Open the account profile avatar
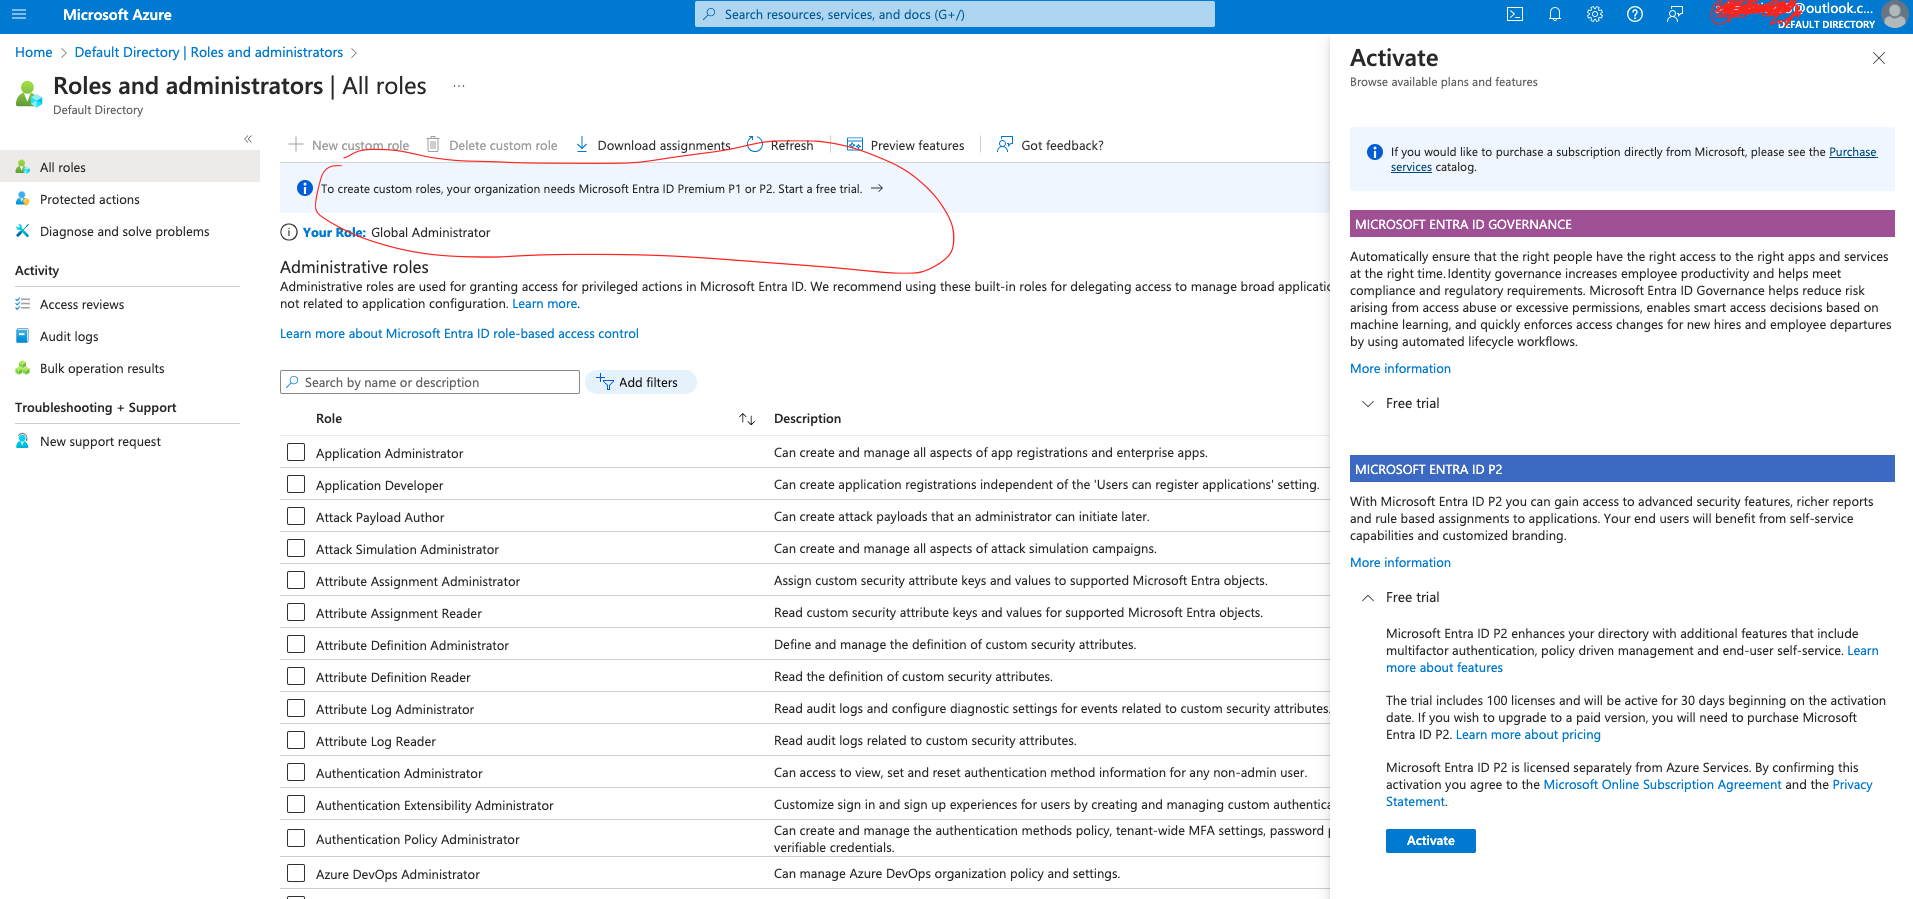The width and height of the screenshot is (1913, 899). pos(1894,14)
